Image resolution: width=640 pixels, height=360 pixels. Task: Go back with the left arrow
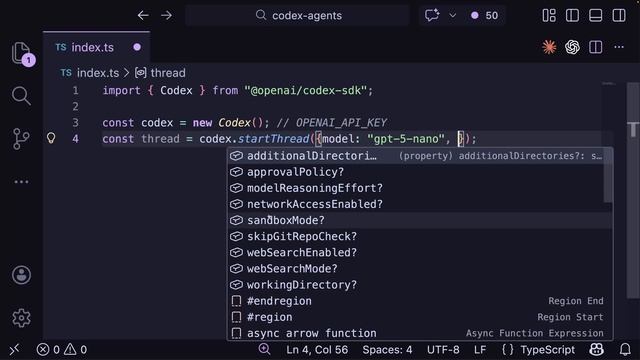point(143,16)
